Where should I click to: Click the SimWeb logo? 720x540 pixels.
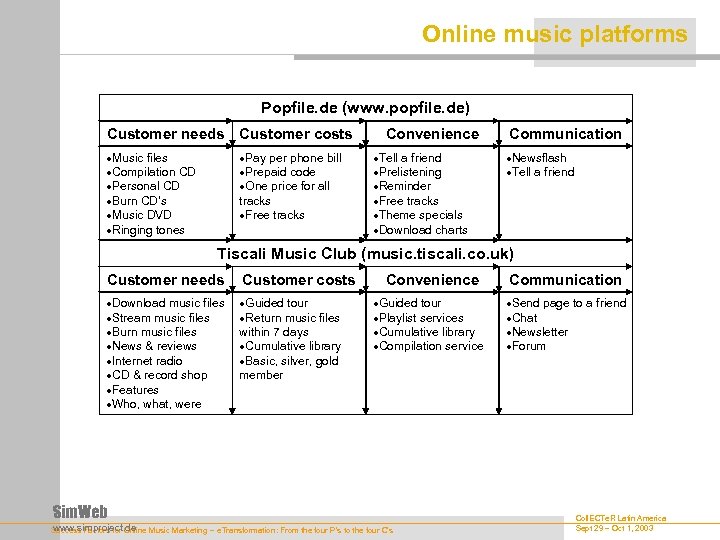tap(80, 511)
